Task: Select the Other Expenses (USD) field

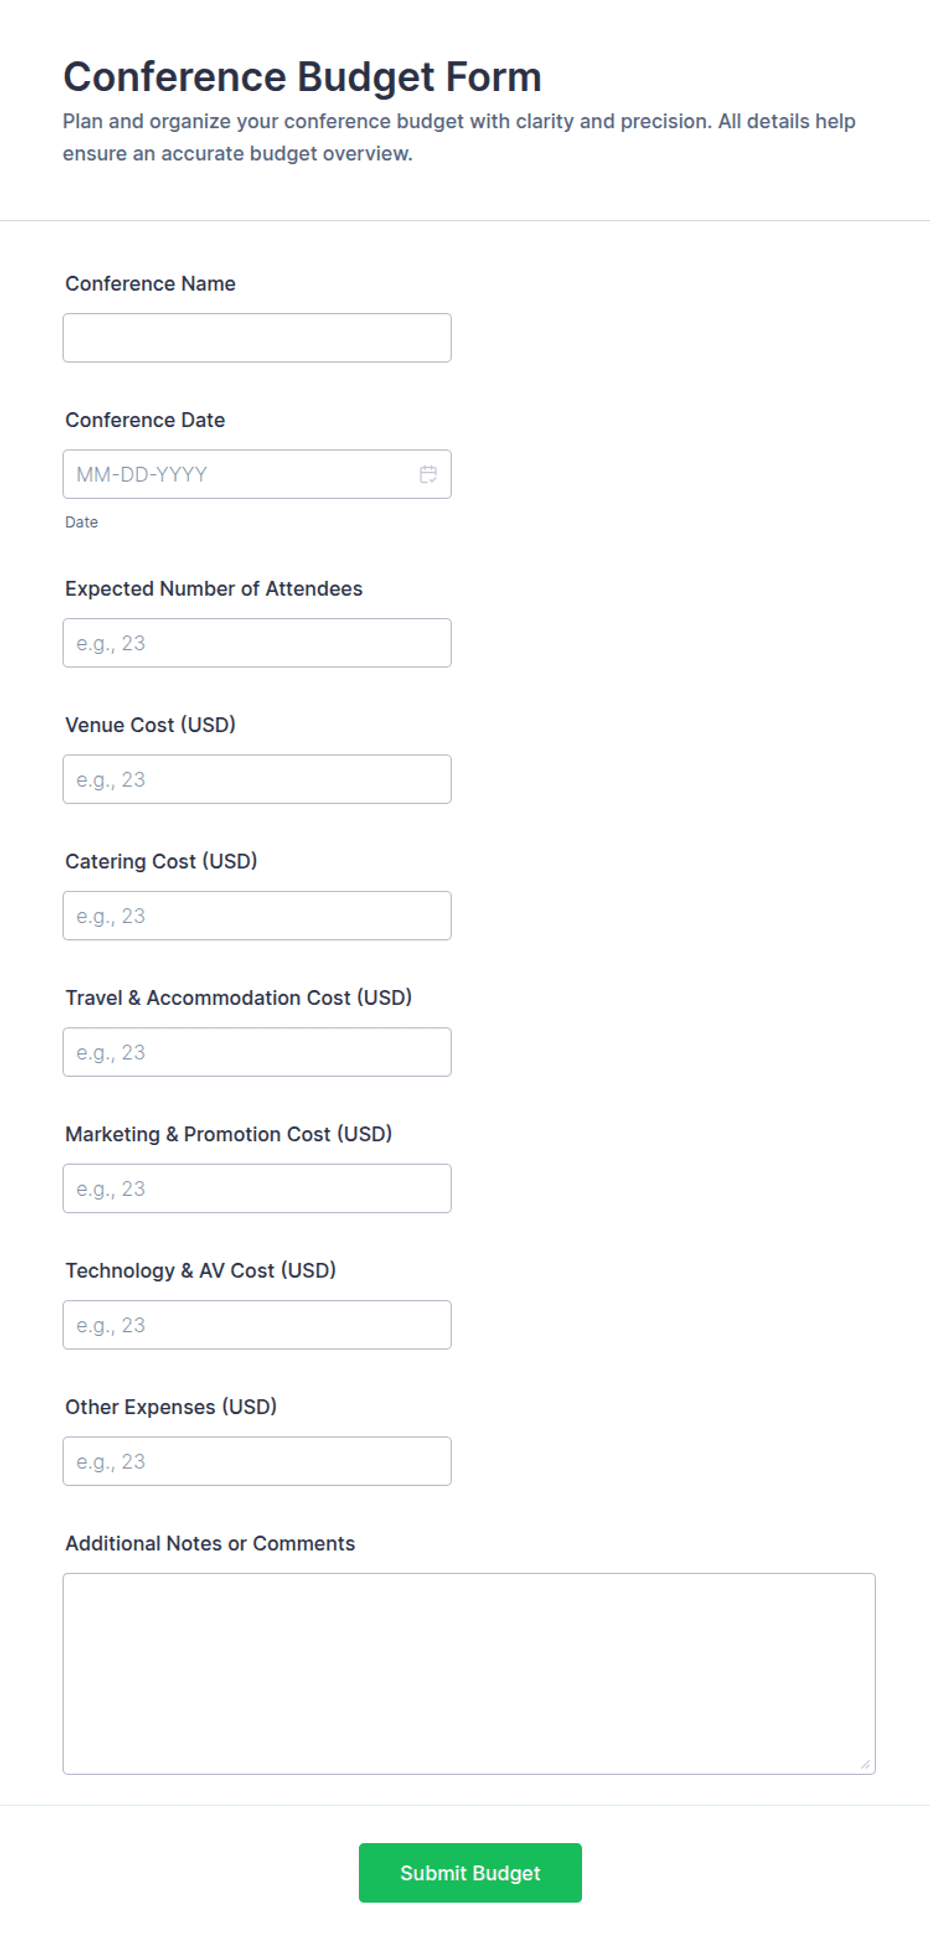Action: [x=257, y=1461]
